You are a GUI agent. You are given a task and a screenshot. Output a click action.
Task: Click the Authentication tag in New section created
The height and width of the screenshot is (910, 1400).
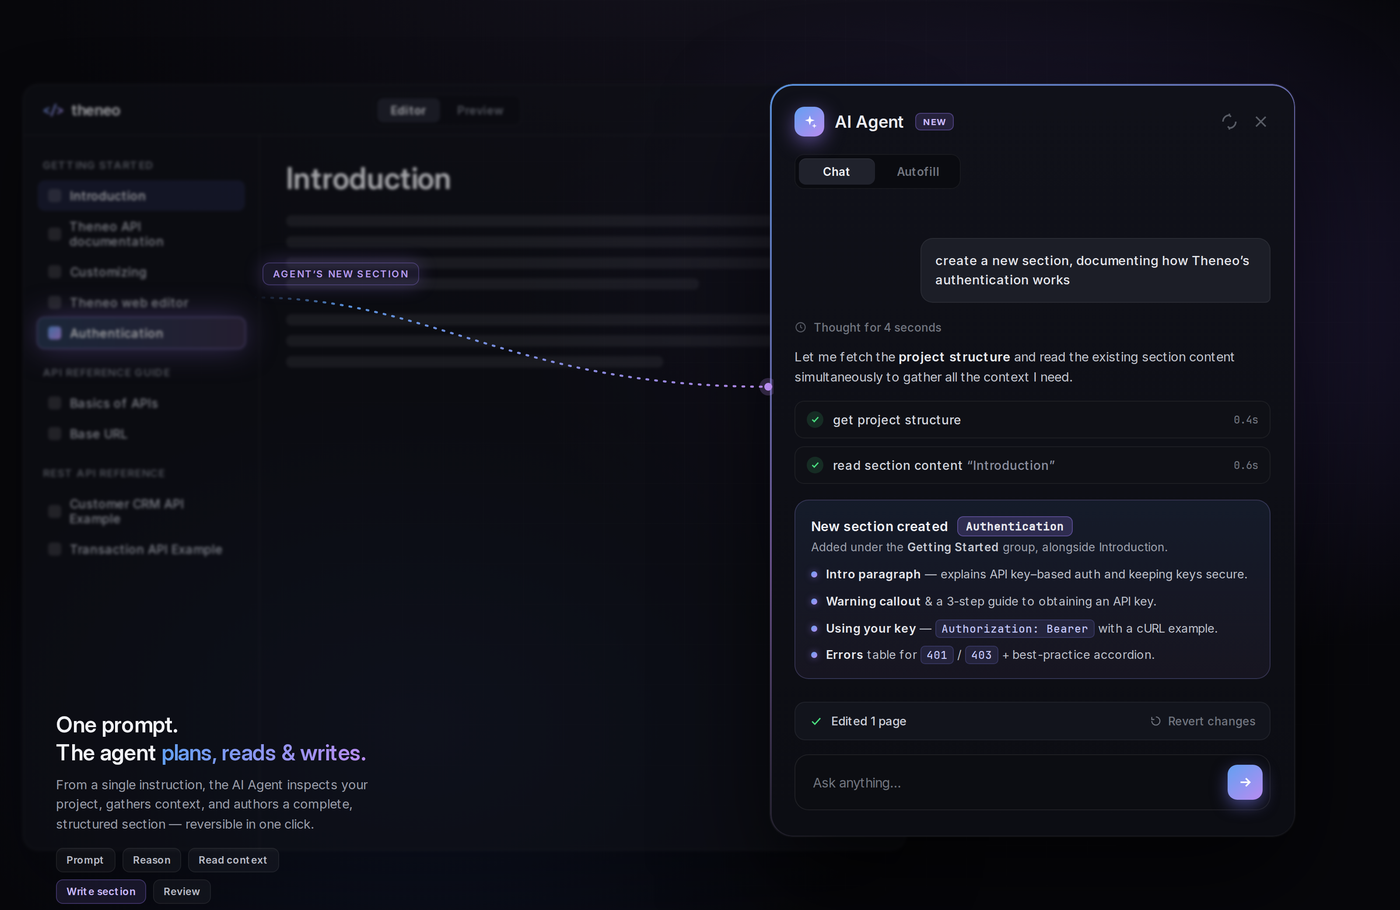[1015, 526]
